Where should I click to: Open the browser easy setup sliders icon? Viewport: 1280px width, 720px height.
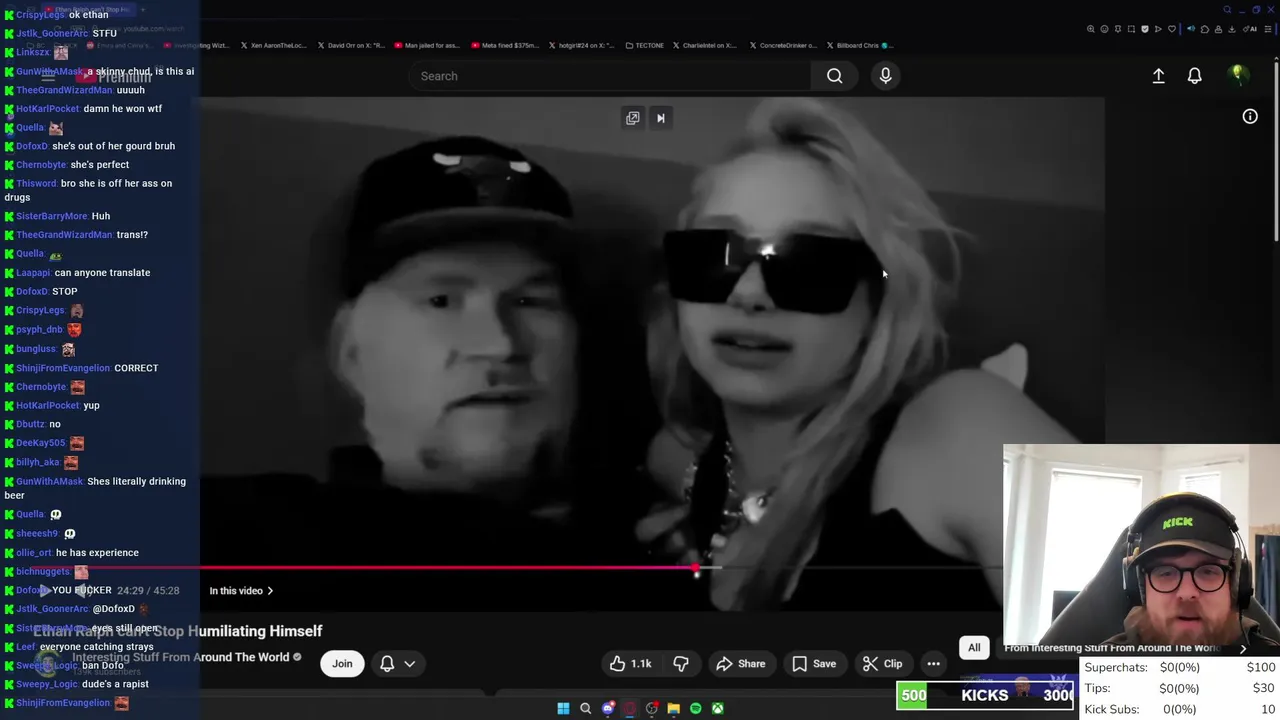(1268, 29)
